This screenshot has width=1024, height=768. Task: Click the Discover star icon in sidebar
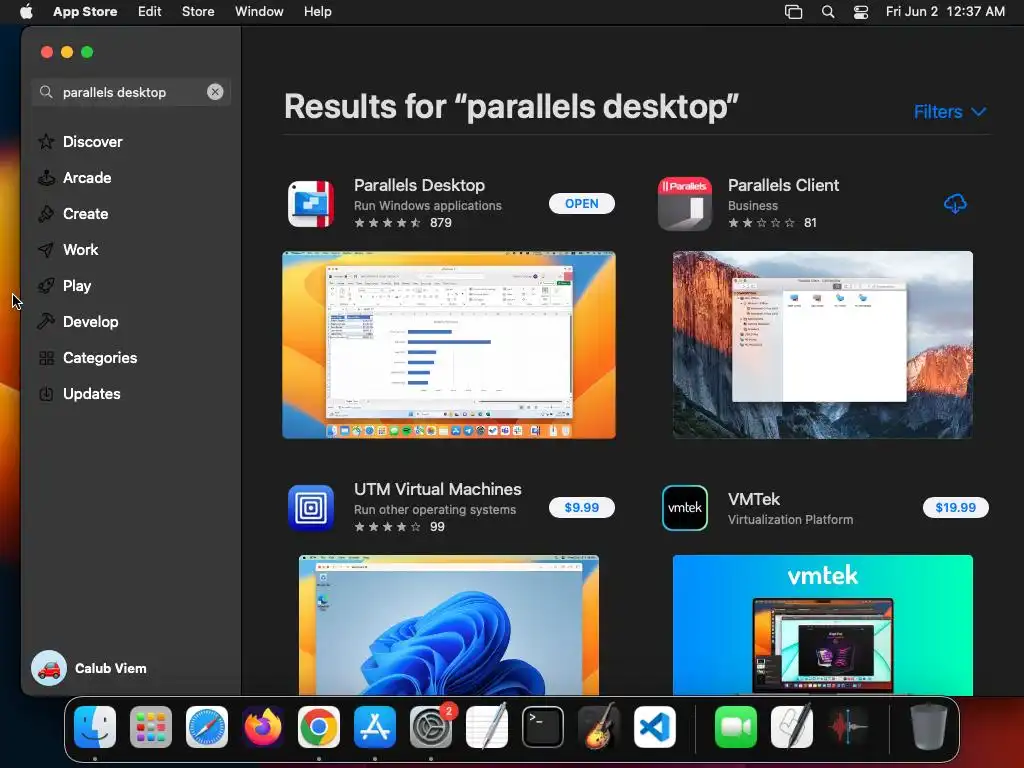46,142
